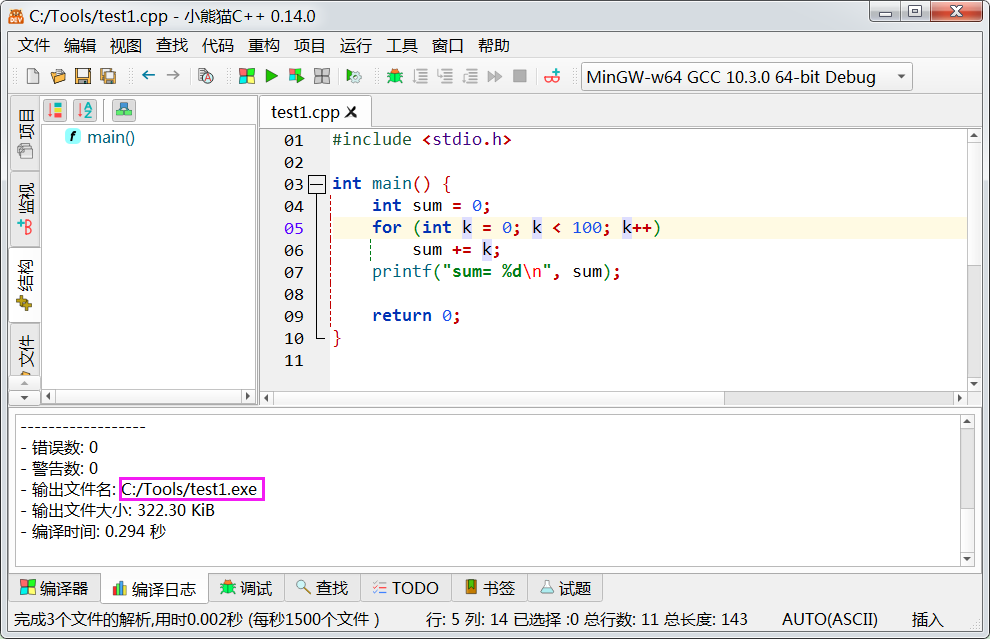Sort structure by type with the colored list icon
The width and height of the screenshot is (990, 639).
point(56,110)
